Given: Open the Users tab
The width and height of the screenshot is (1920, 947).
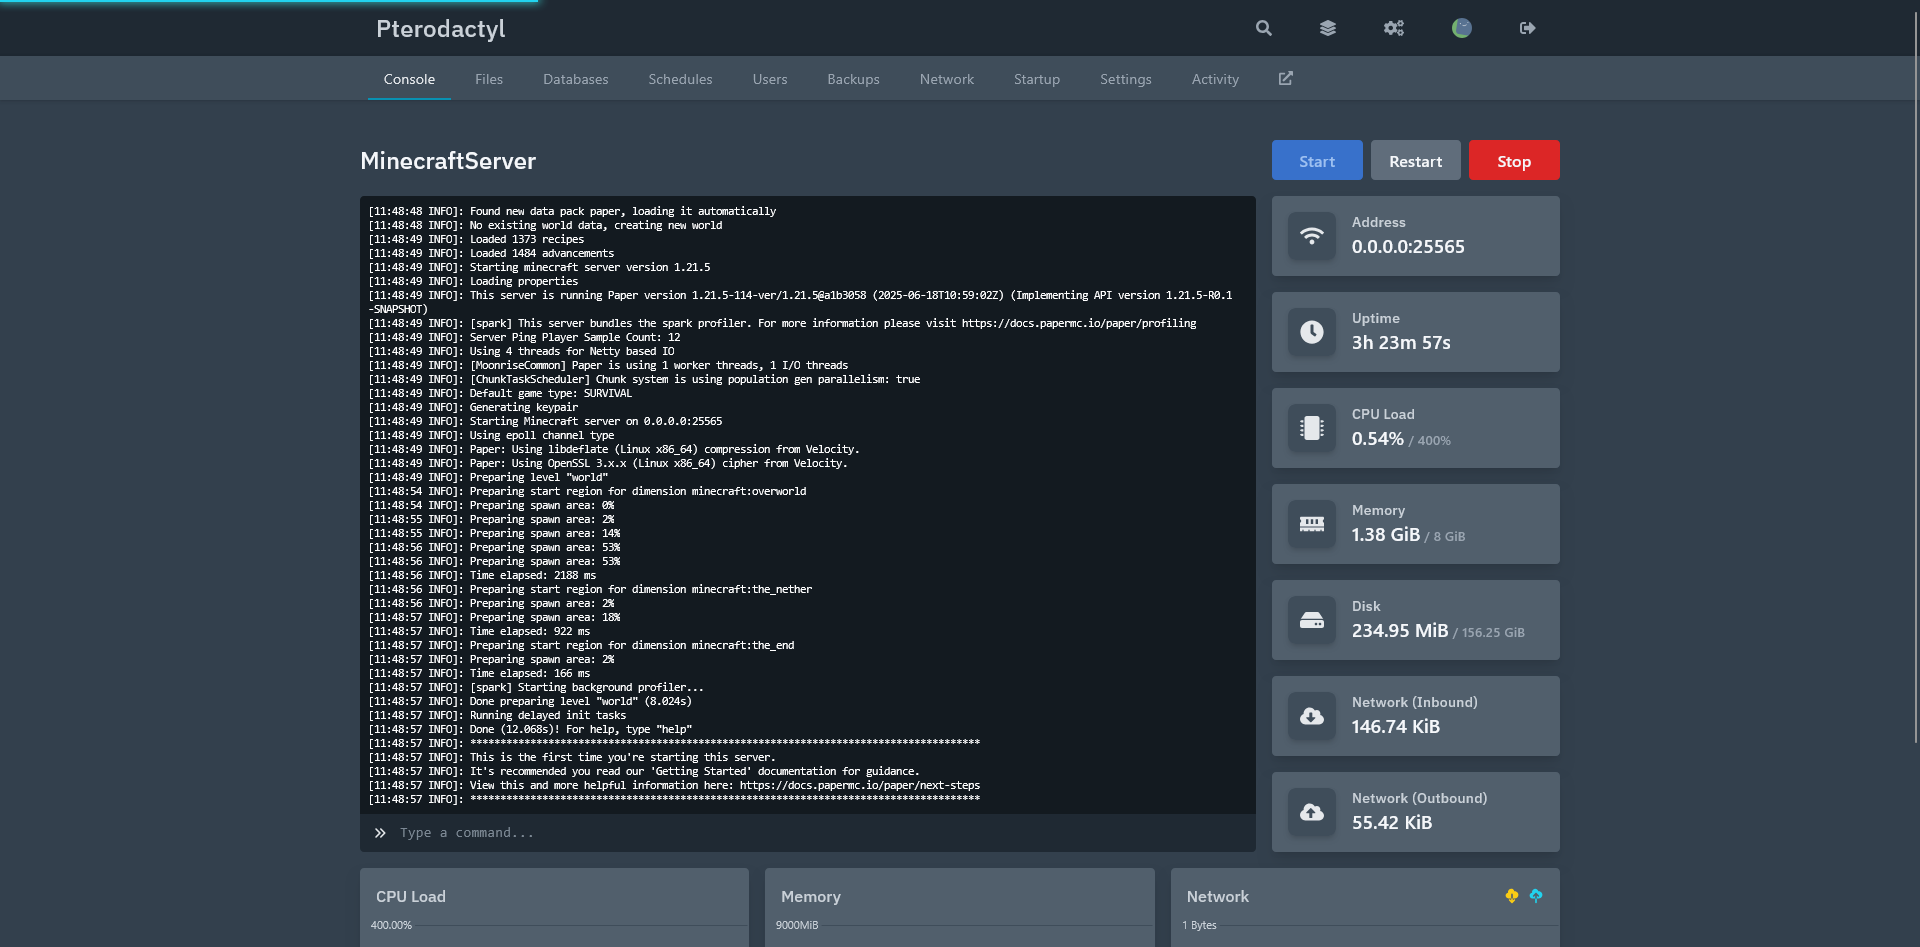Looking at the screenshot, I should (x=770, y=79).
